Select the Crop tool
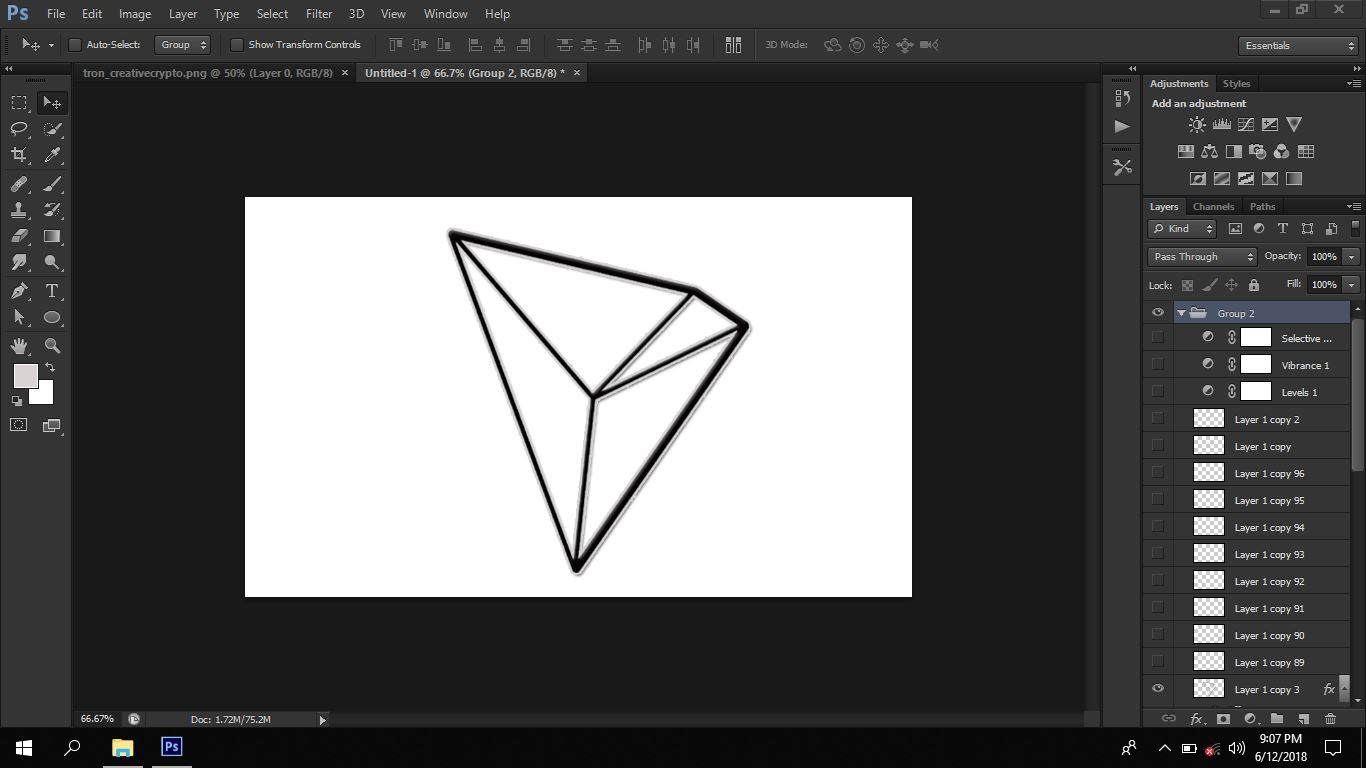Screen dimensions: 1366x768 [19, 155]
